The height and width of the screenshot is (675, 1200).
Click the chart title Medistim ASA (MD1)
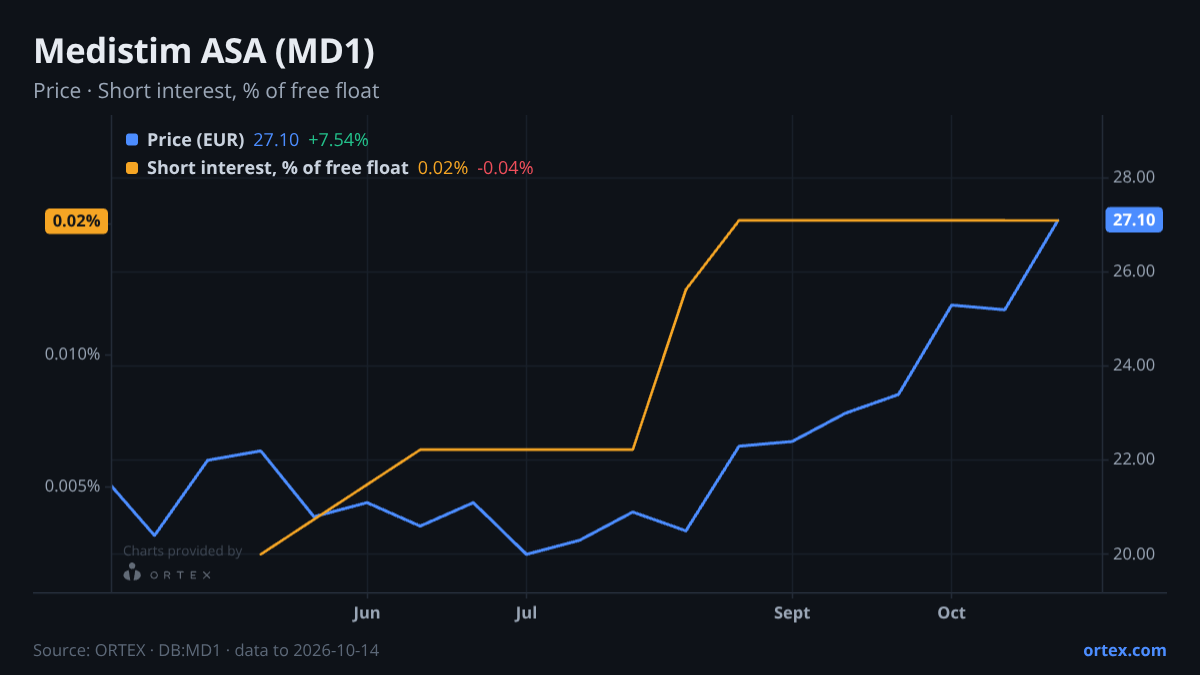point(204,52)
